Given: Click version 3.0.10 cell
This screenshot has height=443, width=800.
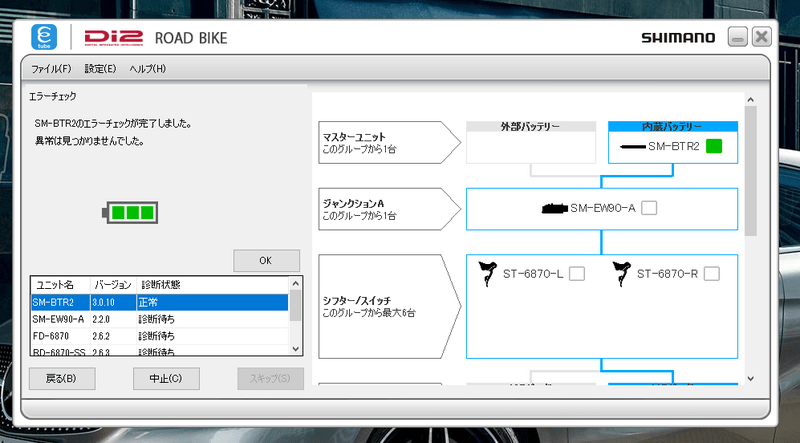Looking at the screenshot, I should 113,302.
